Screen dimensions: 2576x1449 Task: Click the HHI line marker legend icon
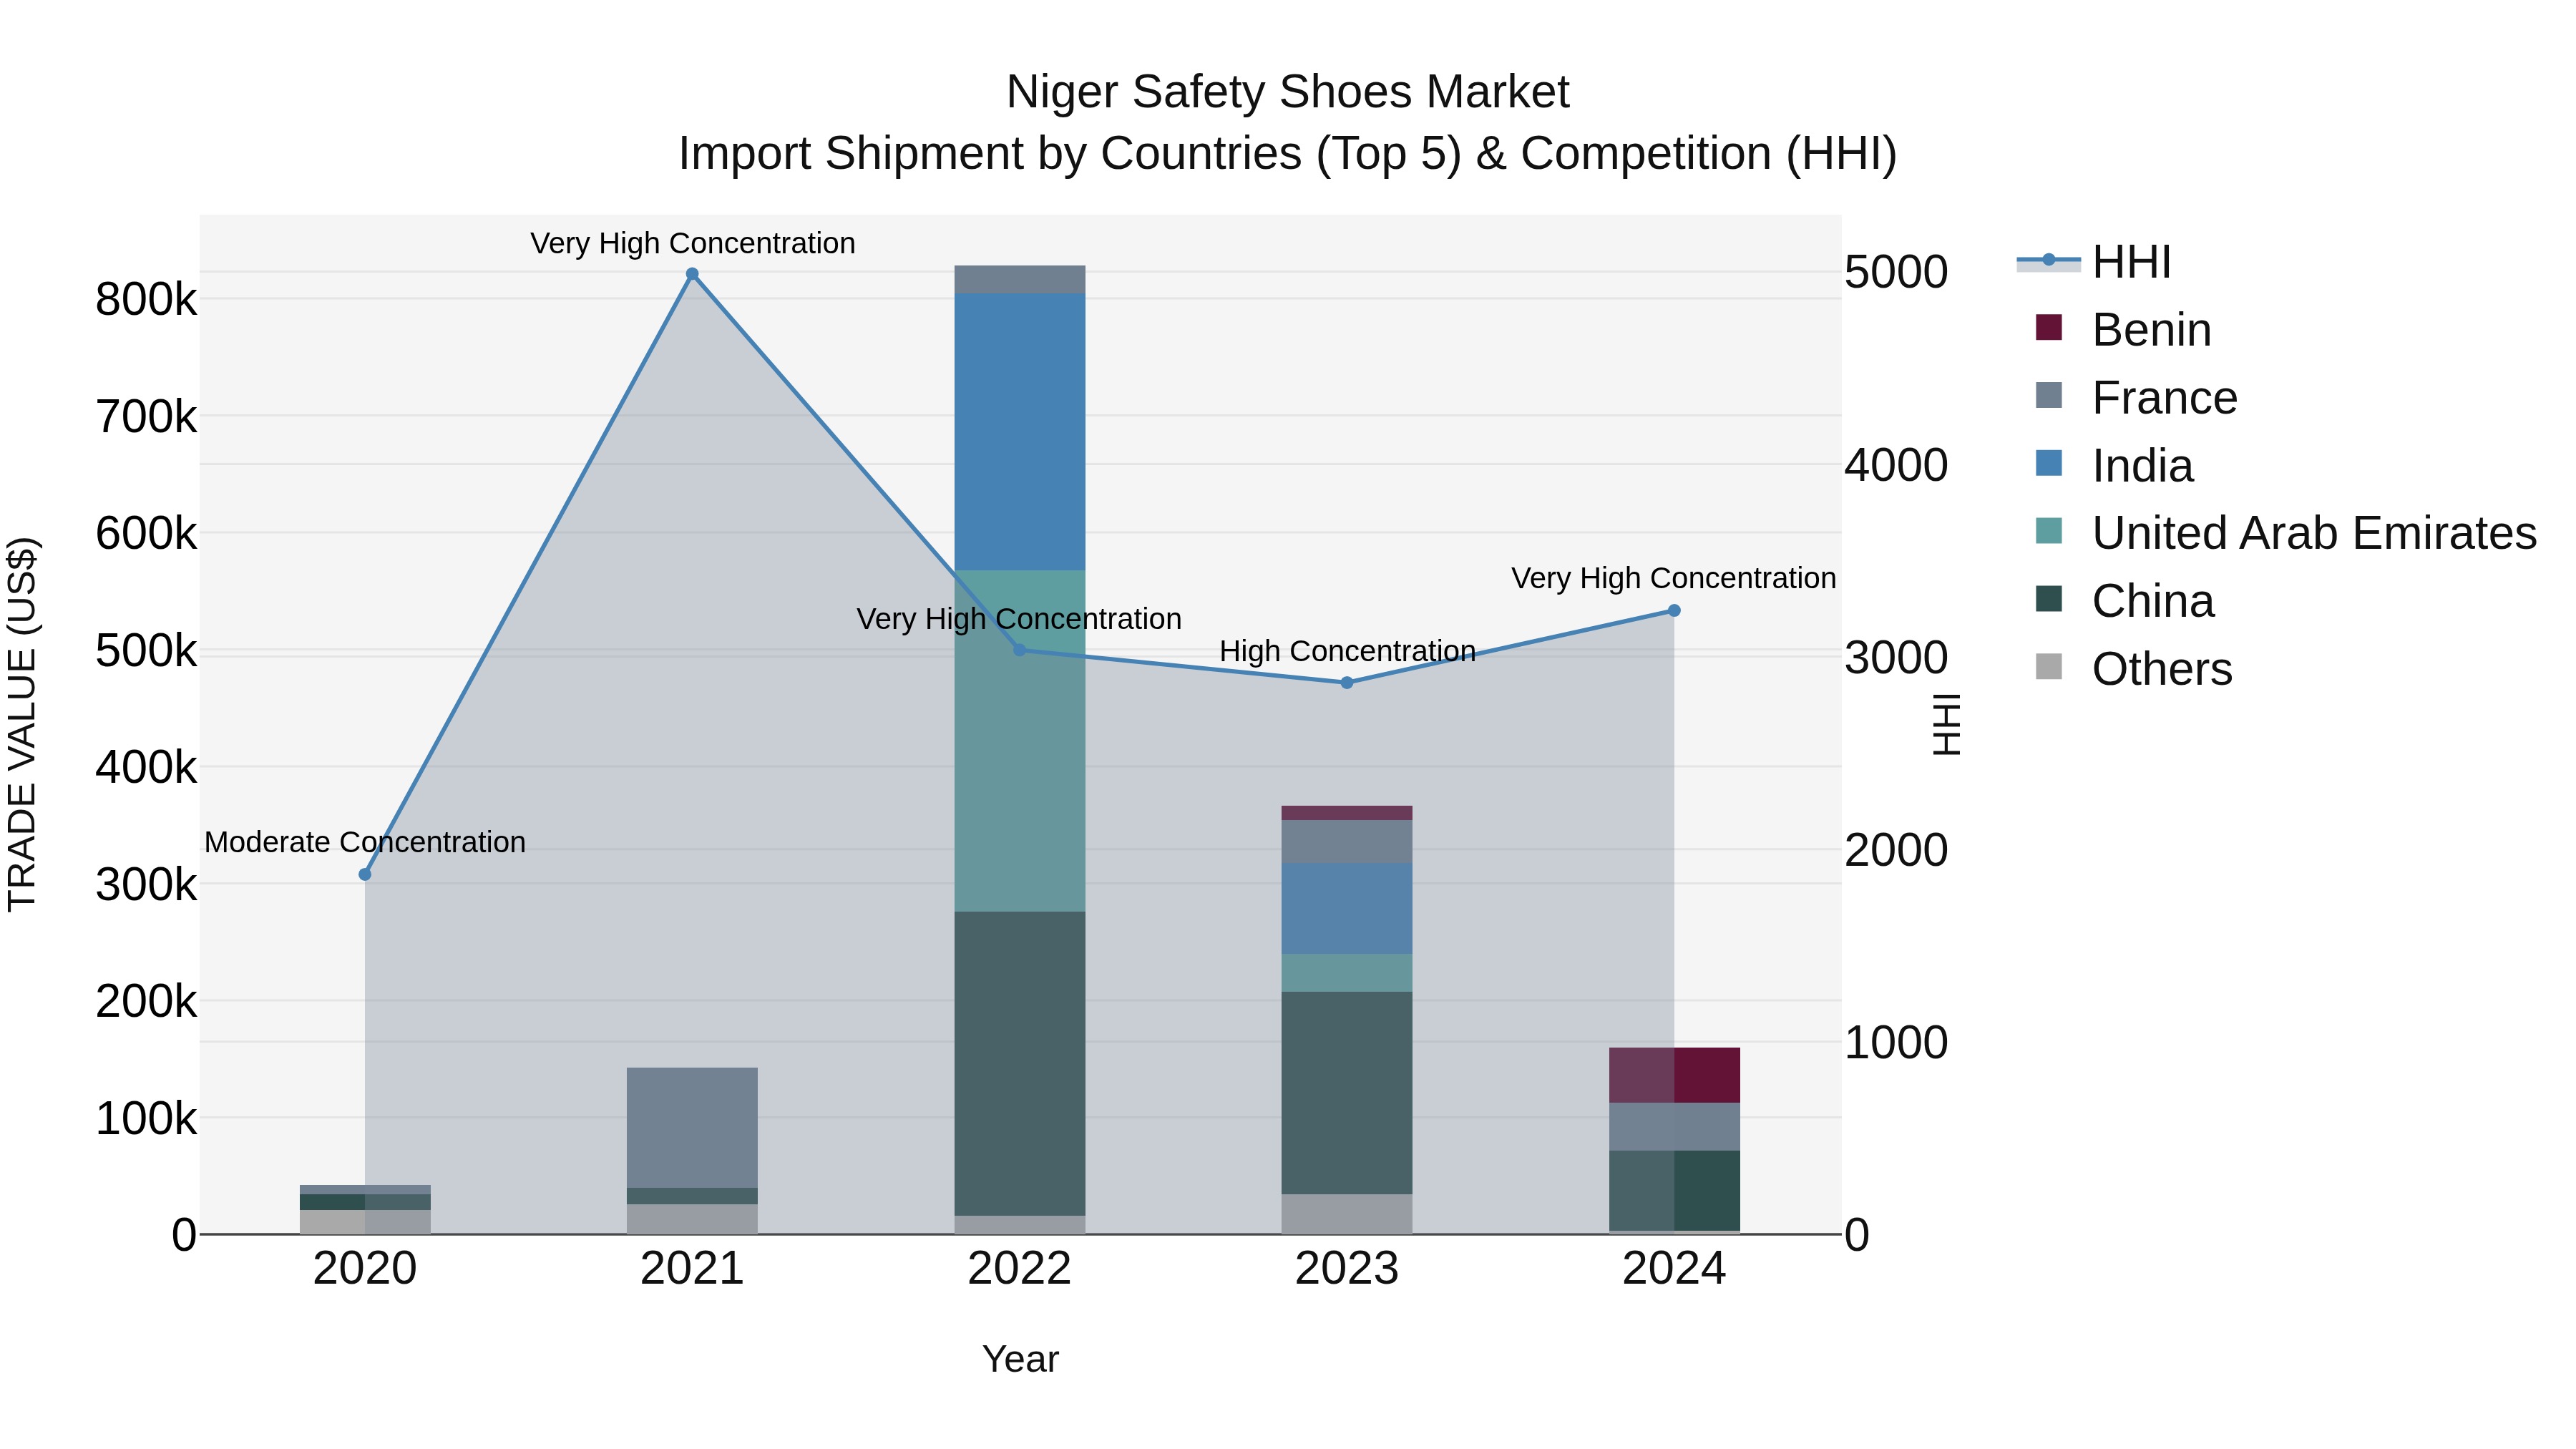click(2048, 260)
